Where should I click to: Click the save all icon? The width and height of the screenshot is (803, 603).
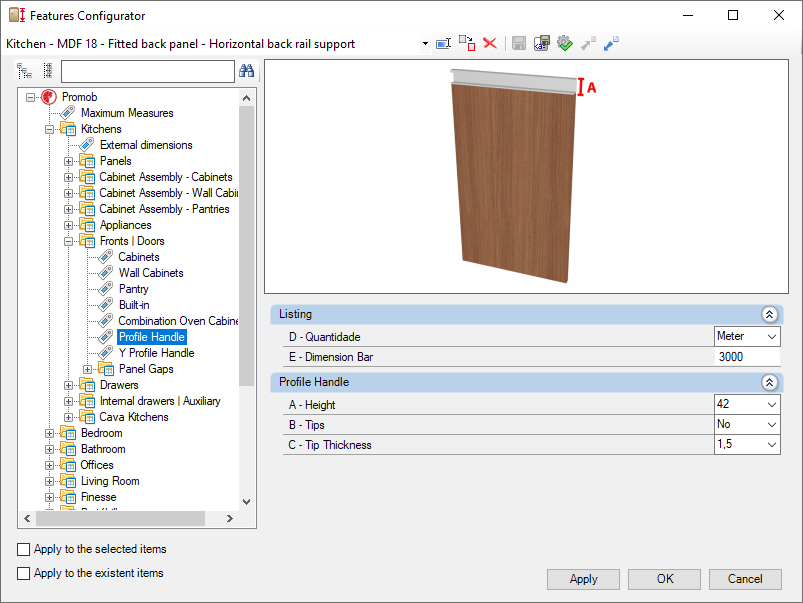pyautogui.click(x=541, y=43)
